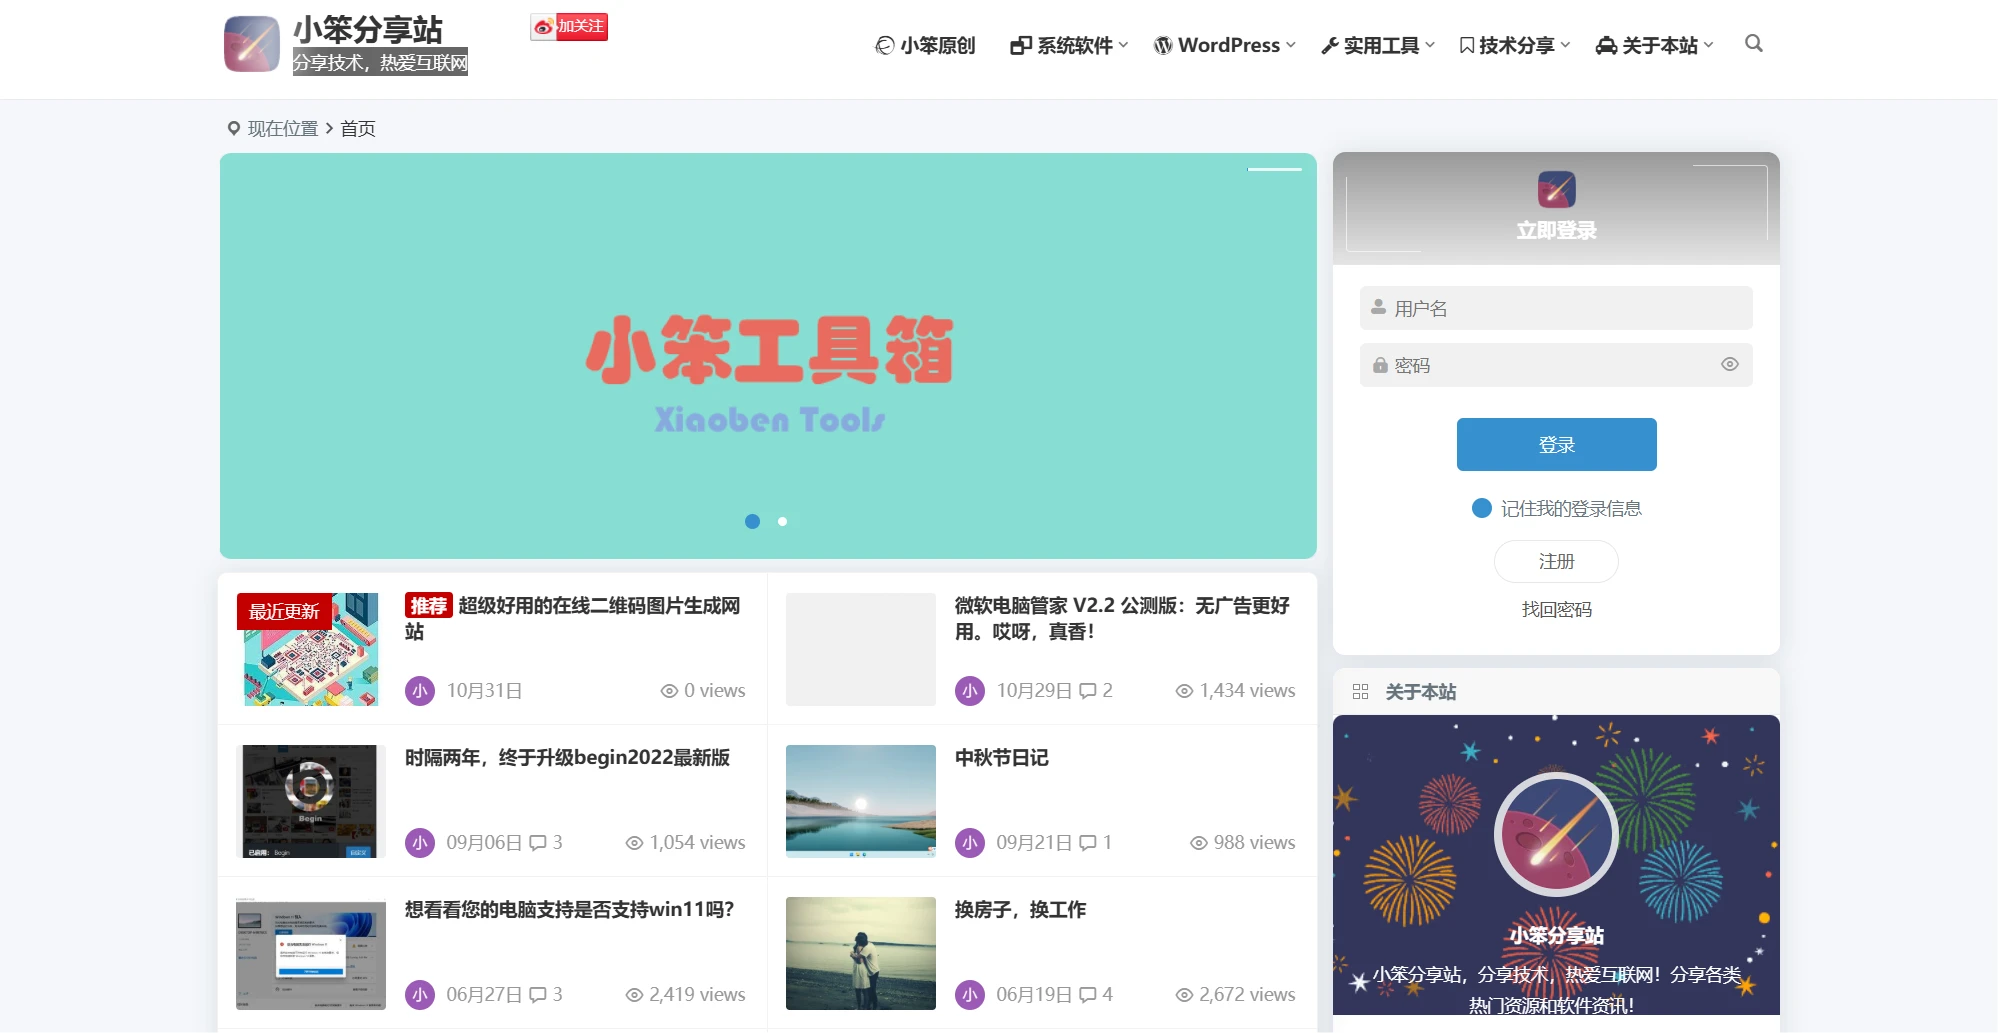Click the 注册 button
The width and height of the screenshot is (1998, 1033).
(1556, 561)
